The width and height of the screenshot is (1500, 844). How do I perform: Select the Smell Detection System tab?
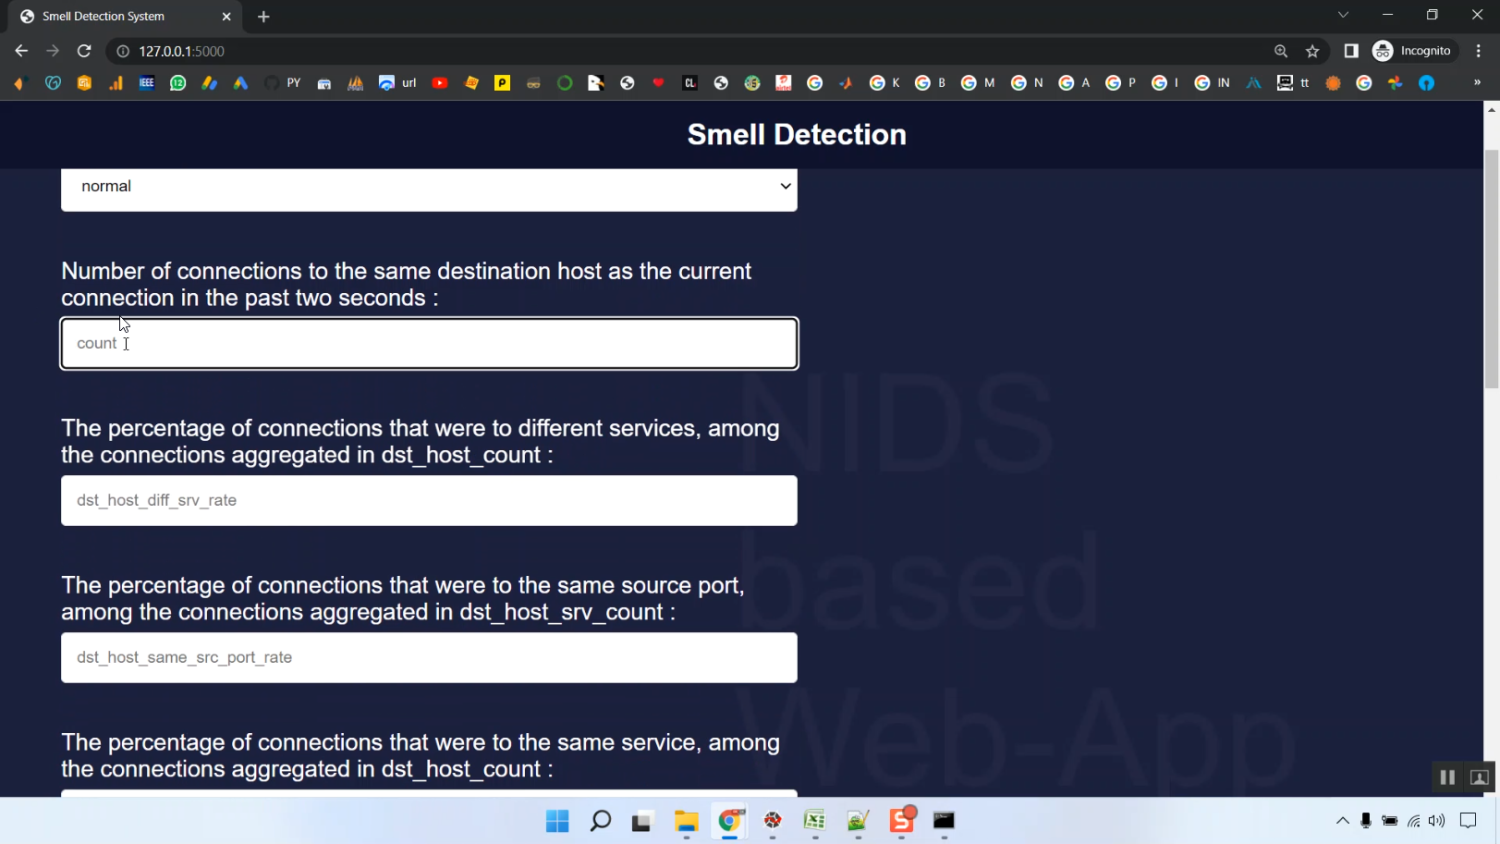(x=124, y=16)
